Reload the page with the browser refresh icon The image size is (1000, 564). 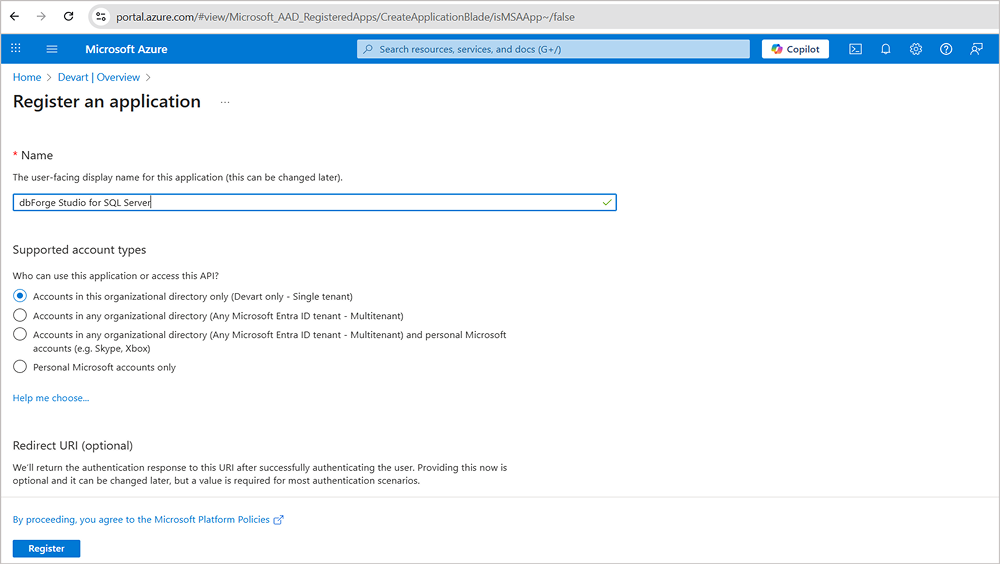point(69,17)
